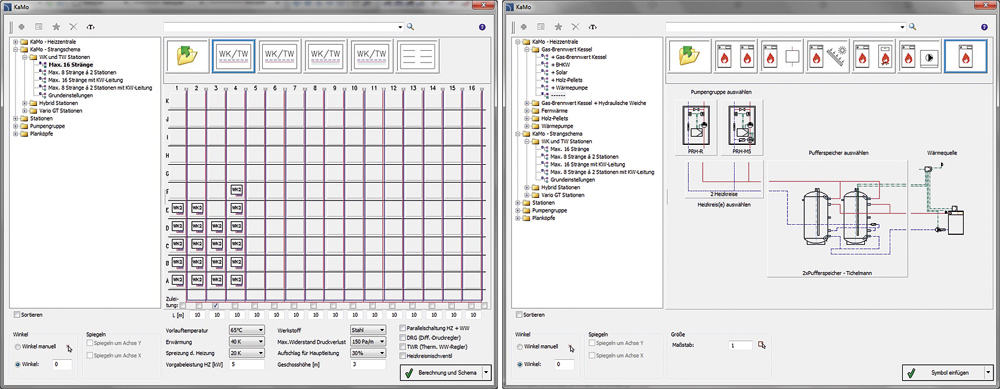Open arrow beside Berechnung und Schema button
Screen dimensions: 1000x389
click(487, 372)
